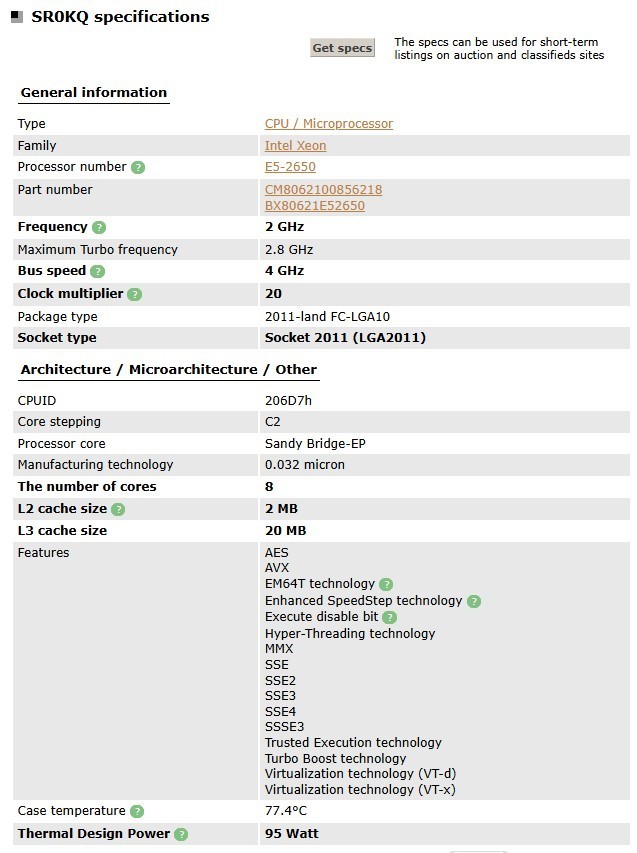
Task: Click help icon beside Execute disable bit
Action: coord(390,617)
